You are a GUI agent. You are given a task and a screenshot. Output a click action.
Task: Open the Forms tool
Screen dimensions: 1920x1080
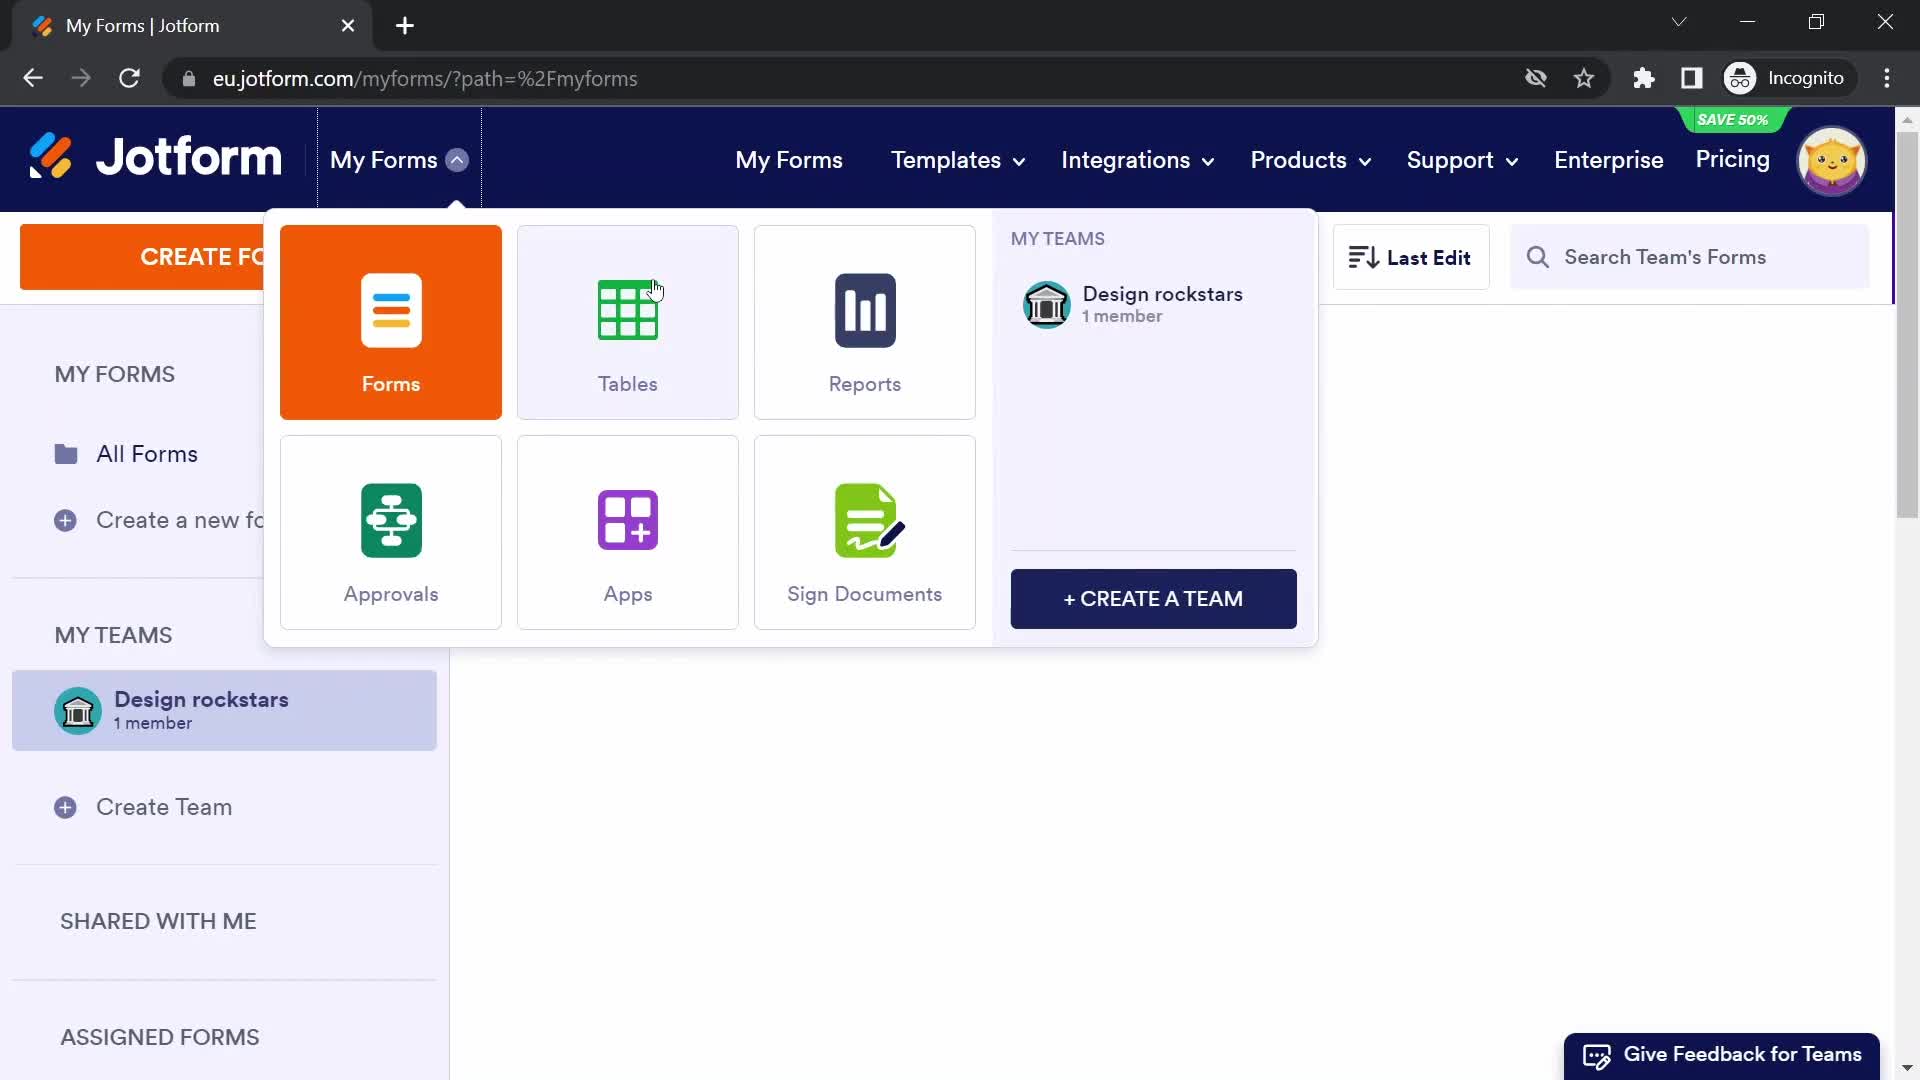coord(392,322)
